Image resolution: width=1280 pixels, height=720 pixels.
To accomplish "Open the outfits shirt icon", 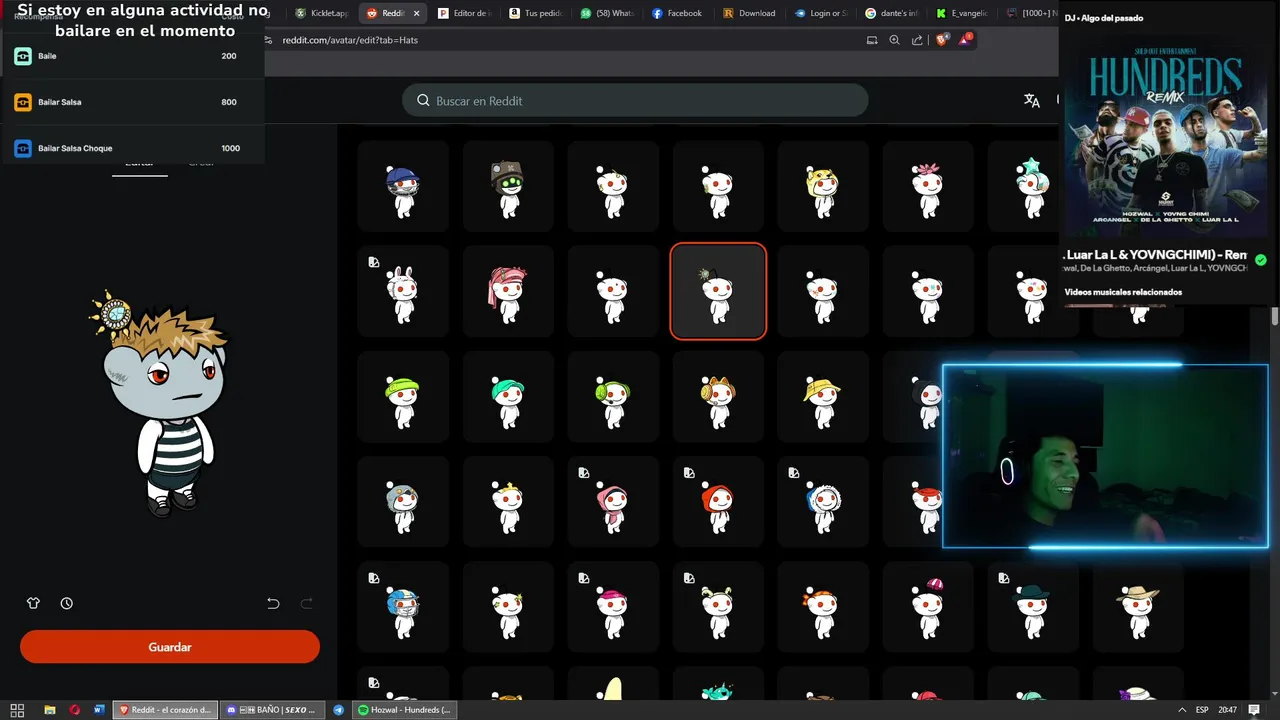I will pyautogui.click(x=33, y=603).
